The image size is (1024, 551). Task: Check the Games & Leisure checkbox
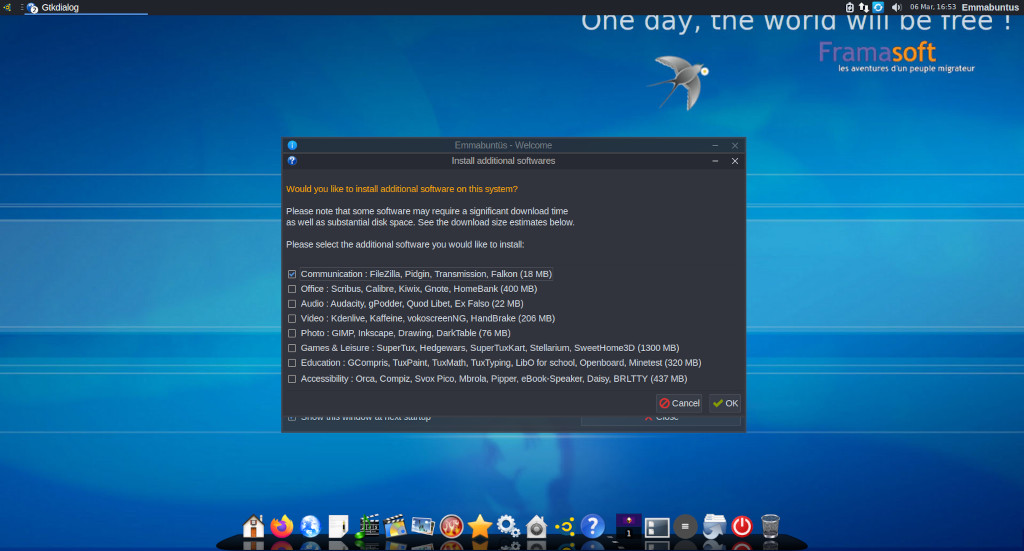pyautogui.click(x=292, y=348)
